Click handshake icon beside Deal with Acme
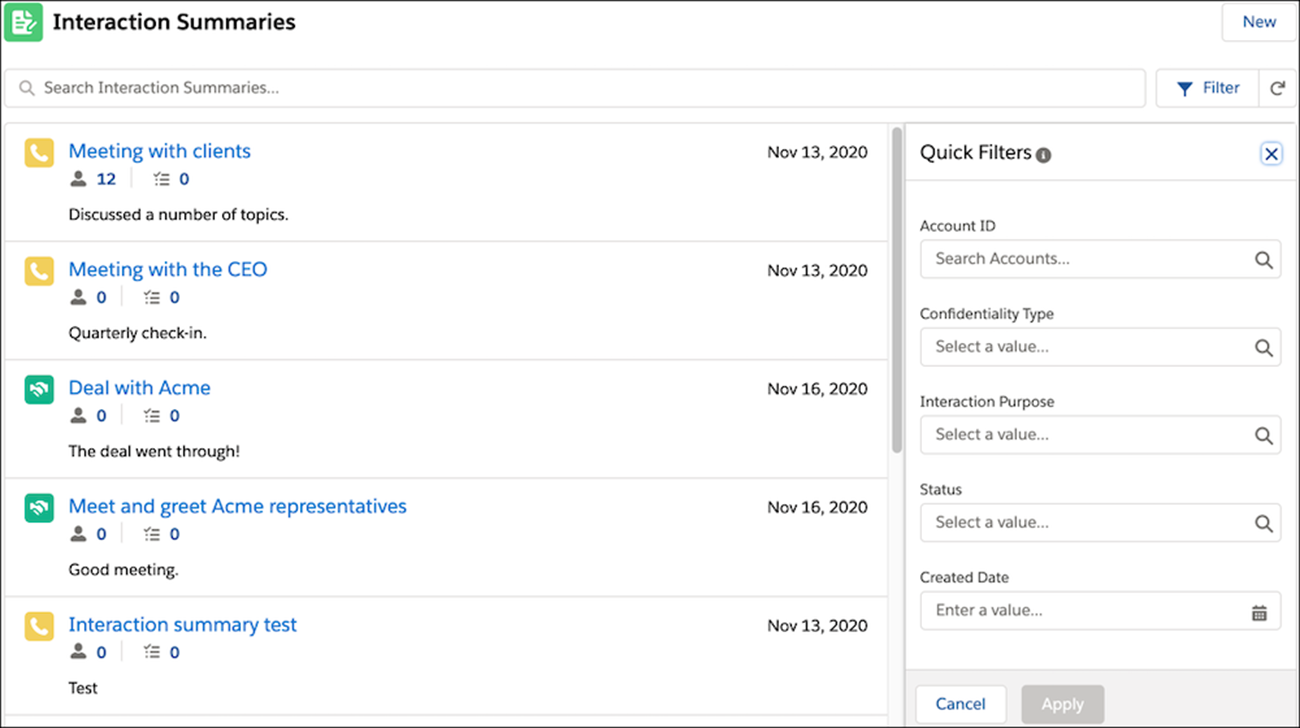Image resolution: width=1300 pixels, height=728 pixels. point(39,389)
